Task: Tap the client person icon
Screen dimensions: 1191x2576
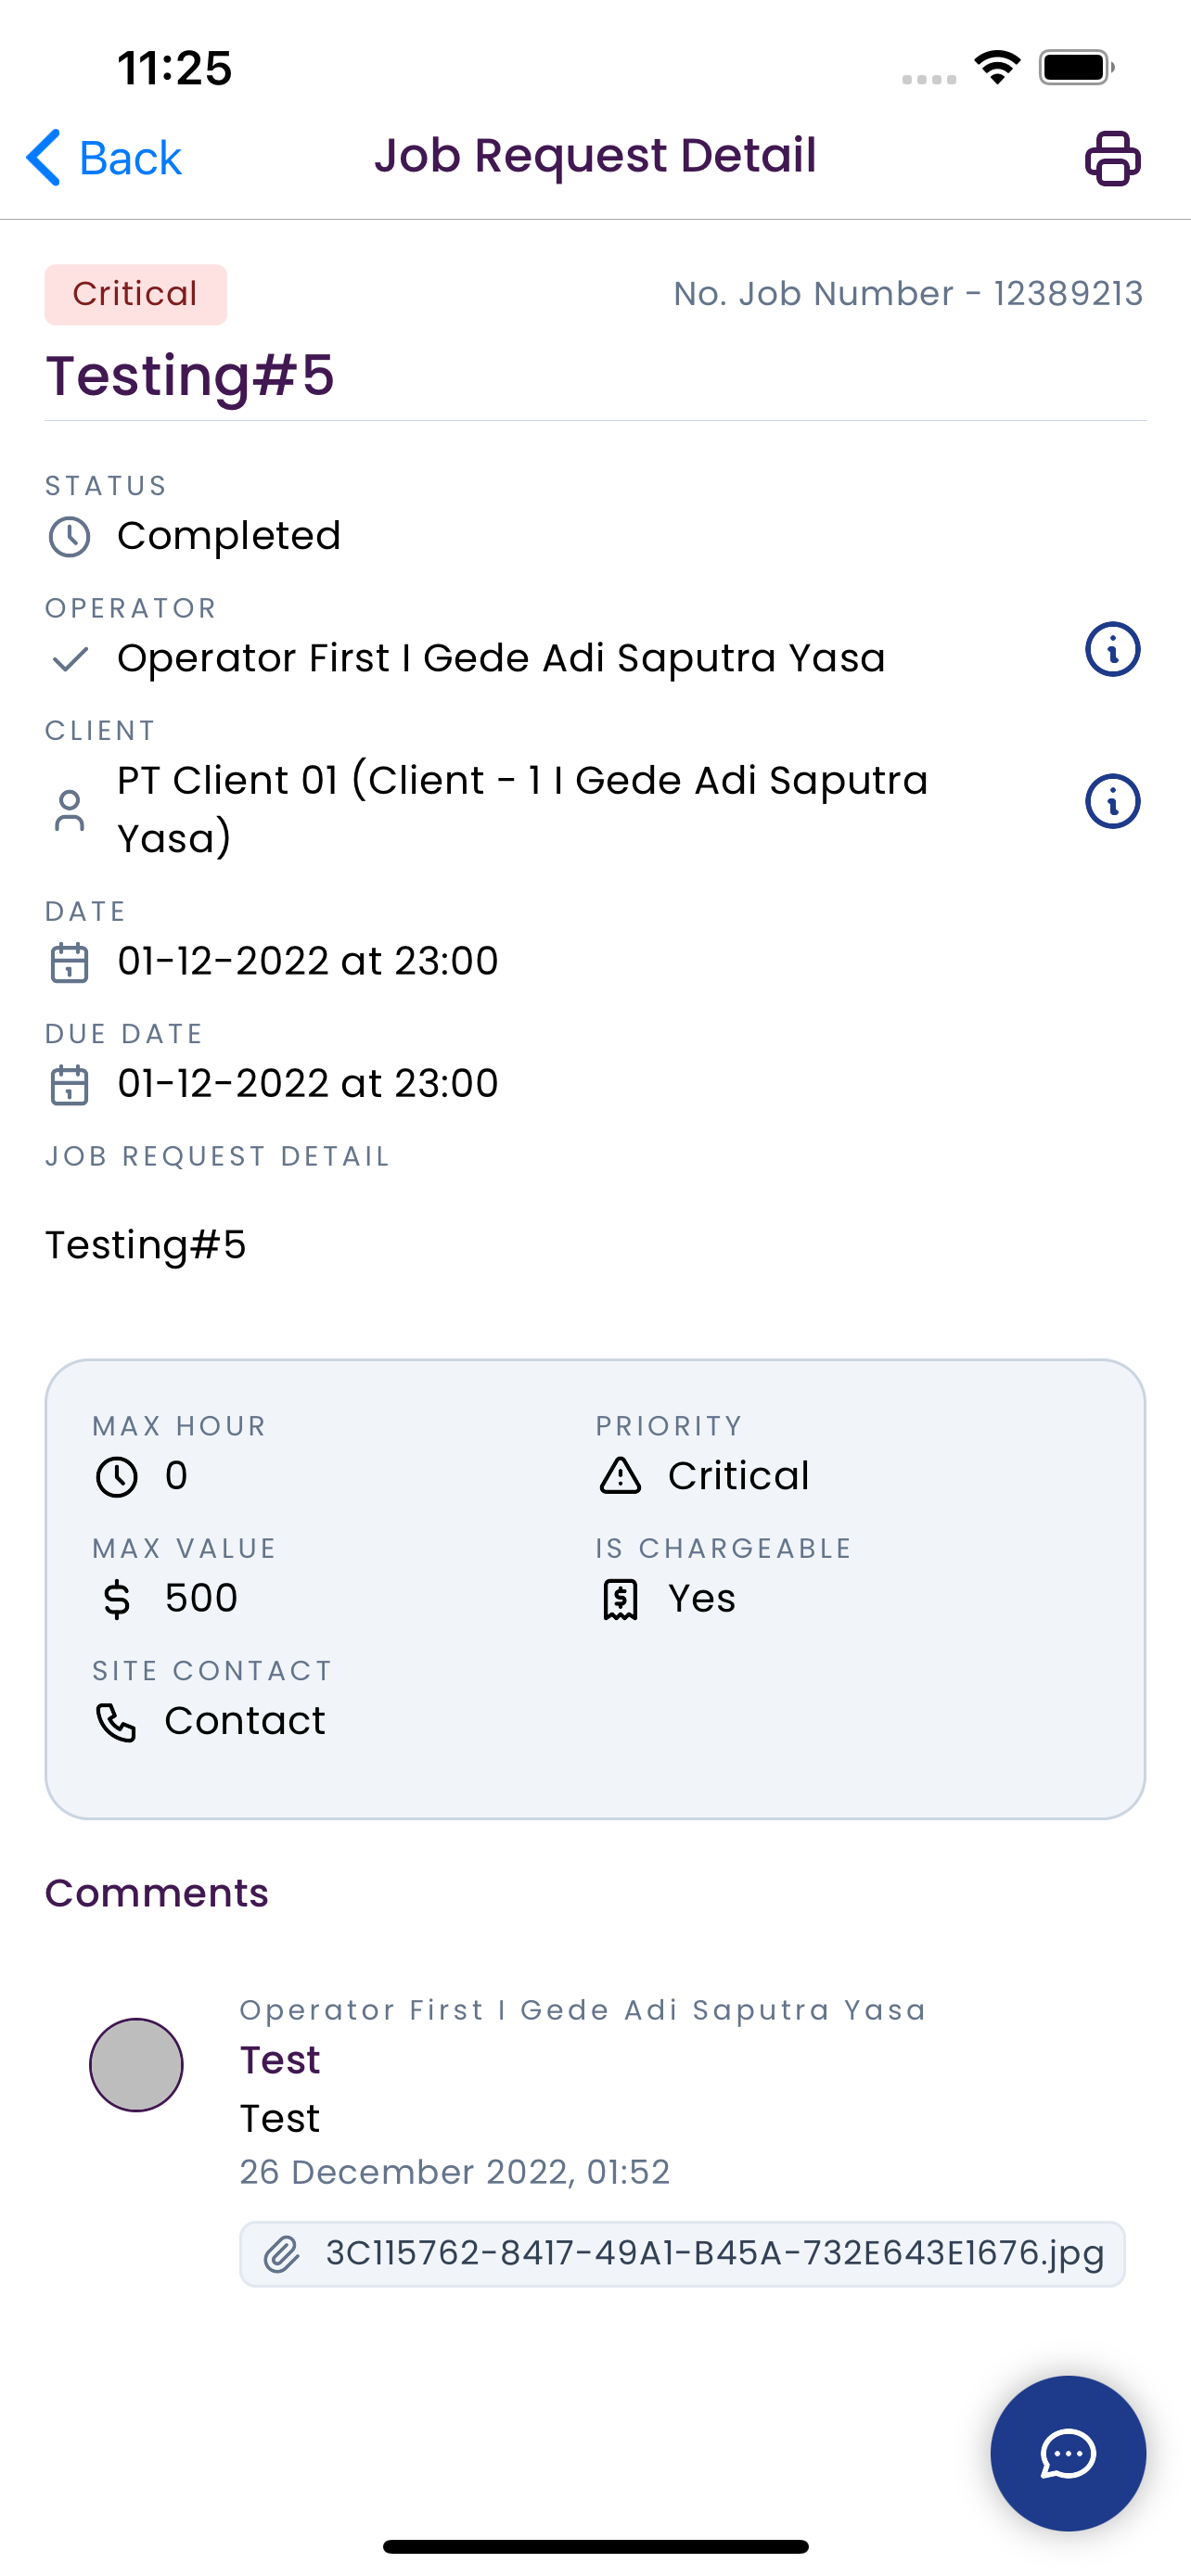Action: [69, 810]
